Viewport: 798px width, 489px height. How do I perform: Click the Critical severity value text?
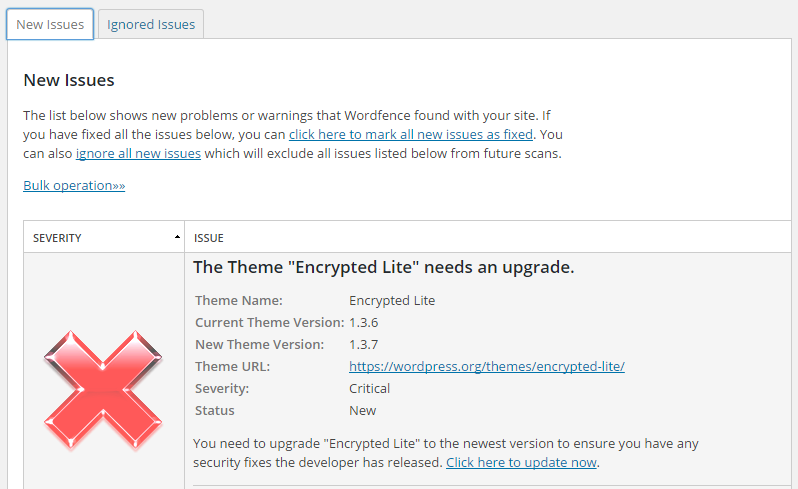point(369,388)
